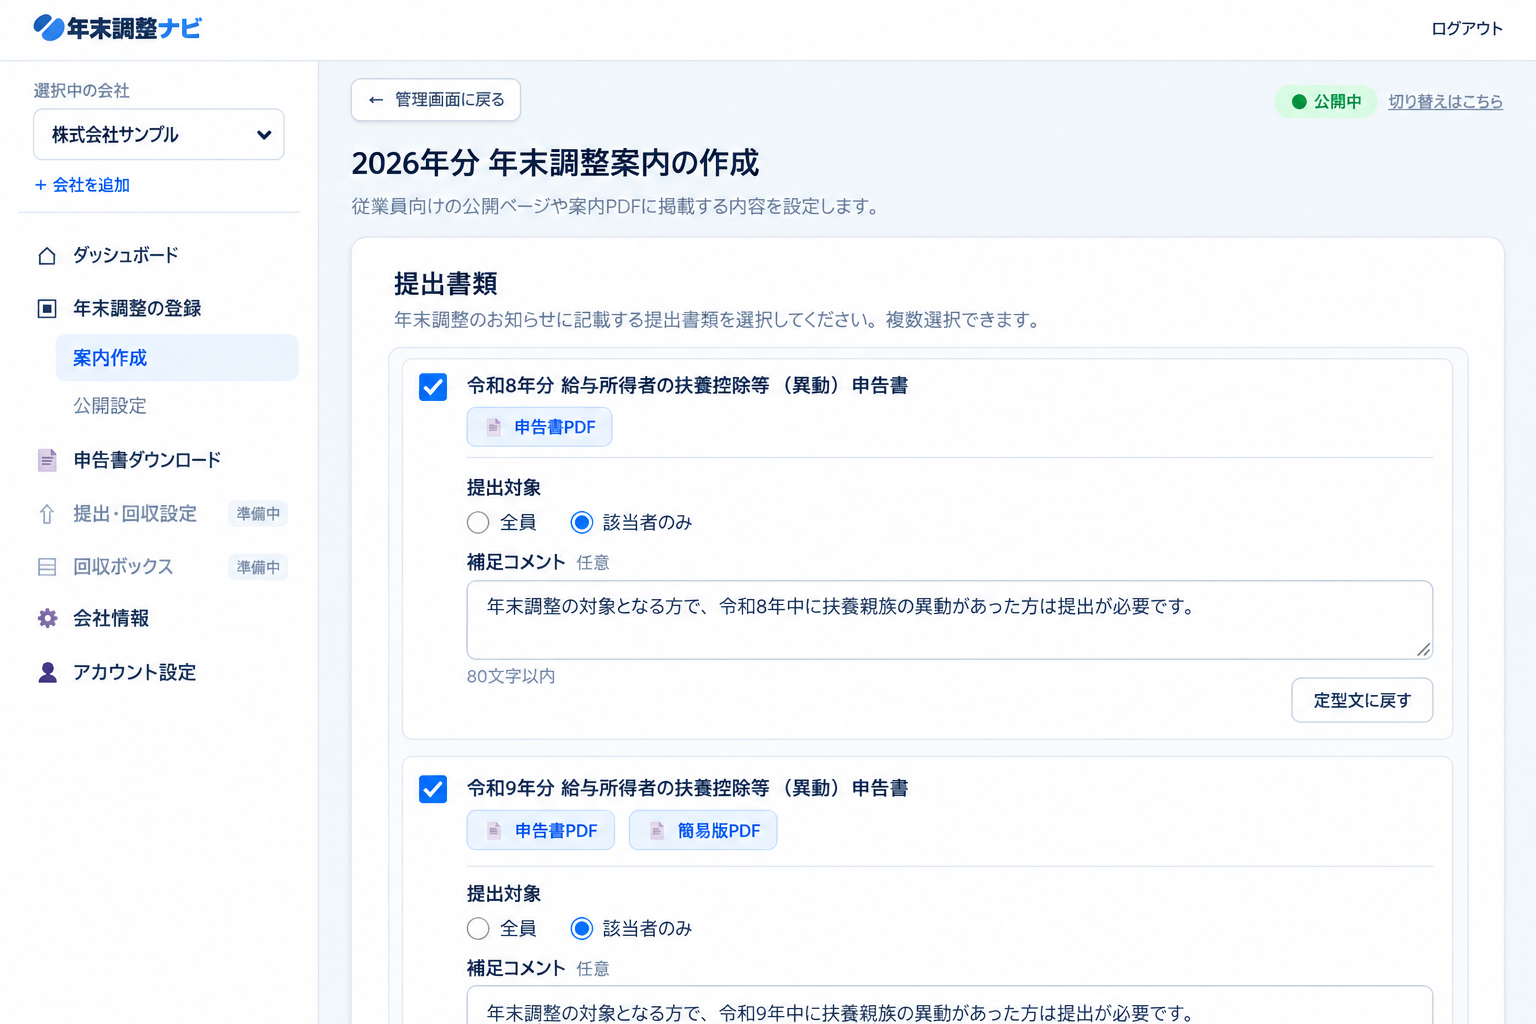Click the アカウント設定 person icon
This screenshot has width=1536, height=1024.
pos(47,672)
